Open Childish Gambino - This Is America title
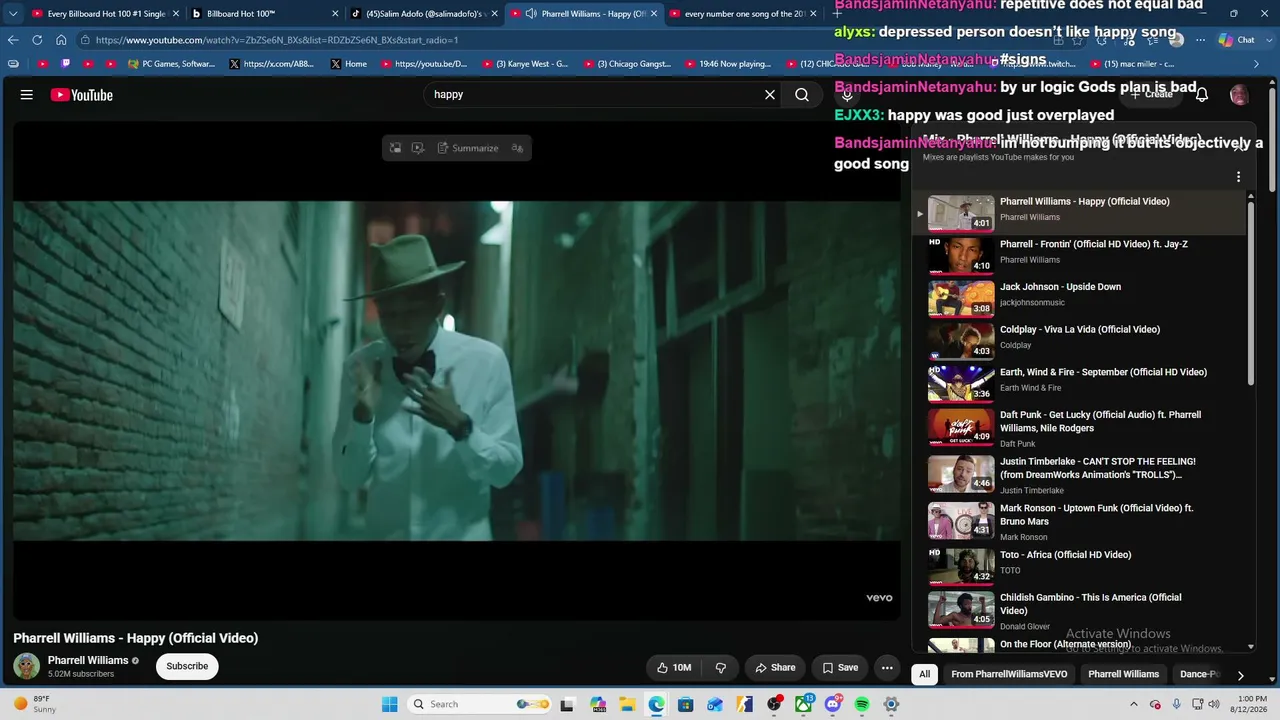 point(1091,604)
